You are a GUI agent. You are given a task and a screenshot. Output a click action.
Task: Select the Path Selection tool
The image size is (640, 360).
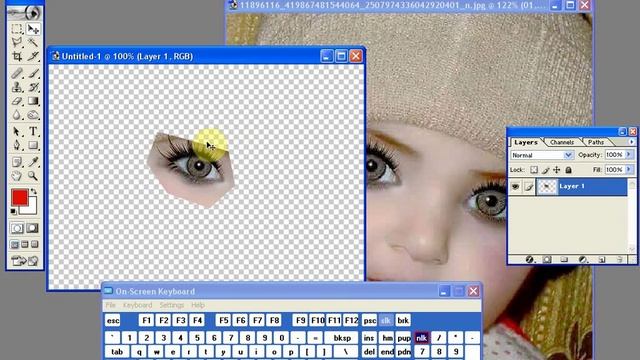(x=17, y=131)
